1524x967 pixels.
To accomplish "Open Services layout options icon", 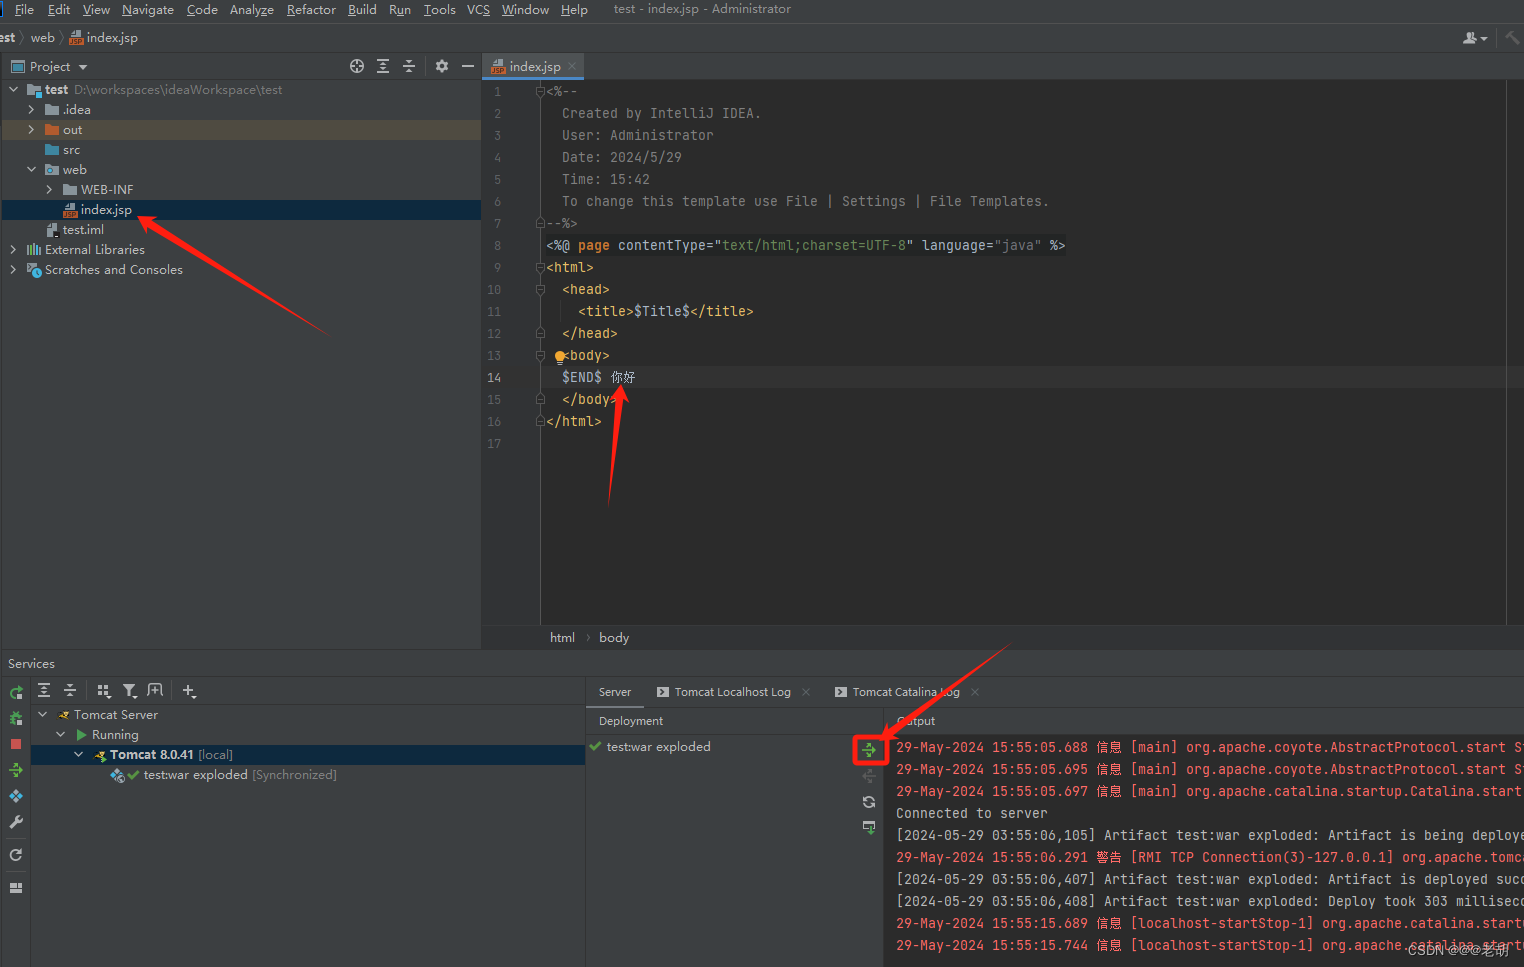I will 16,887.
